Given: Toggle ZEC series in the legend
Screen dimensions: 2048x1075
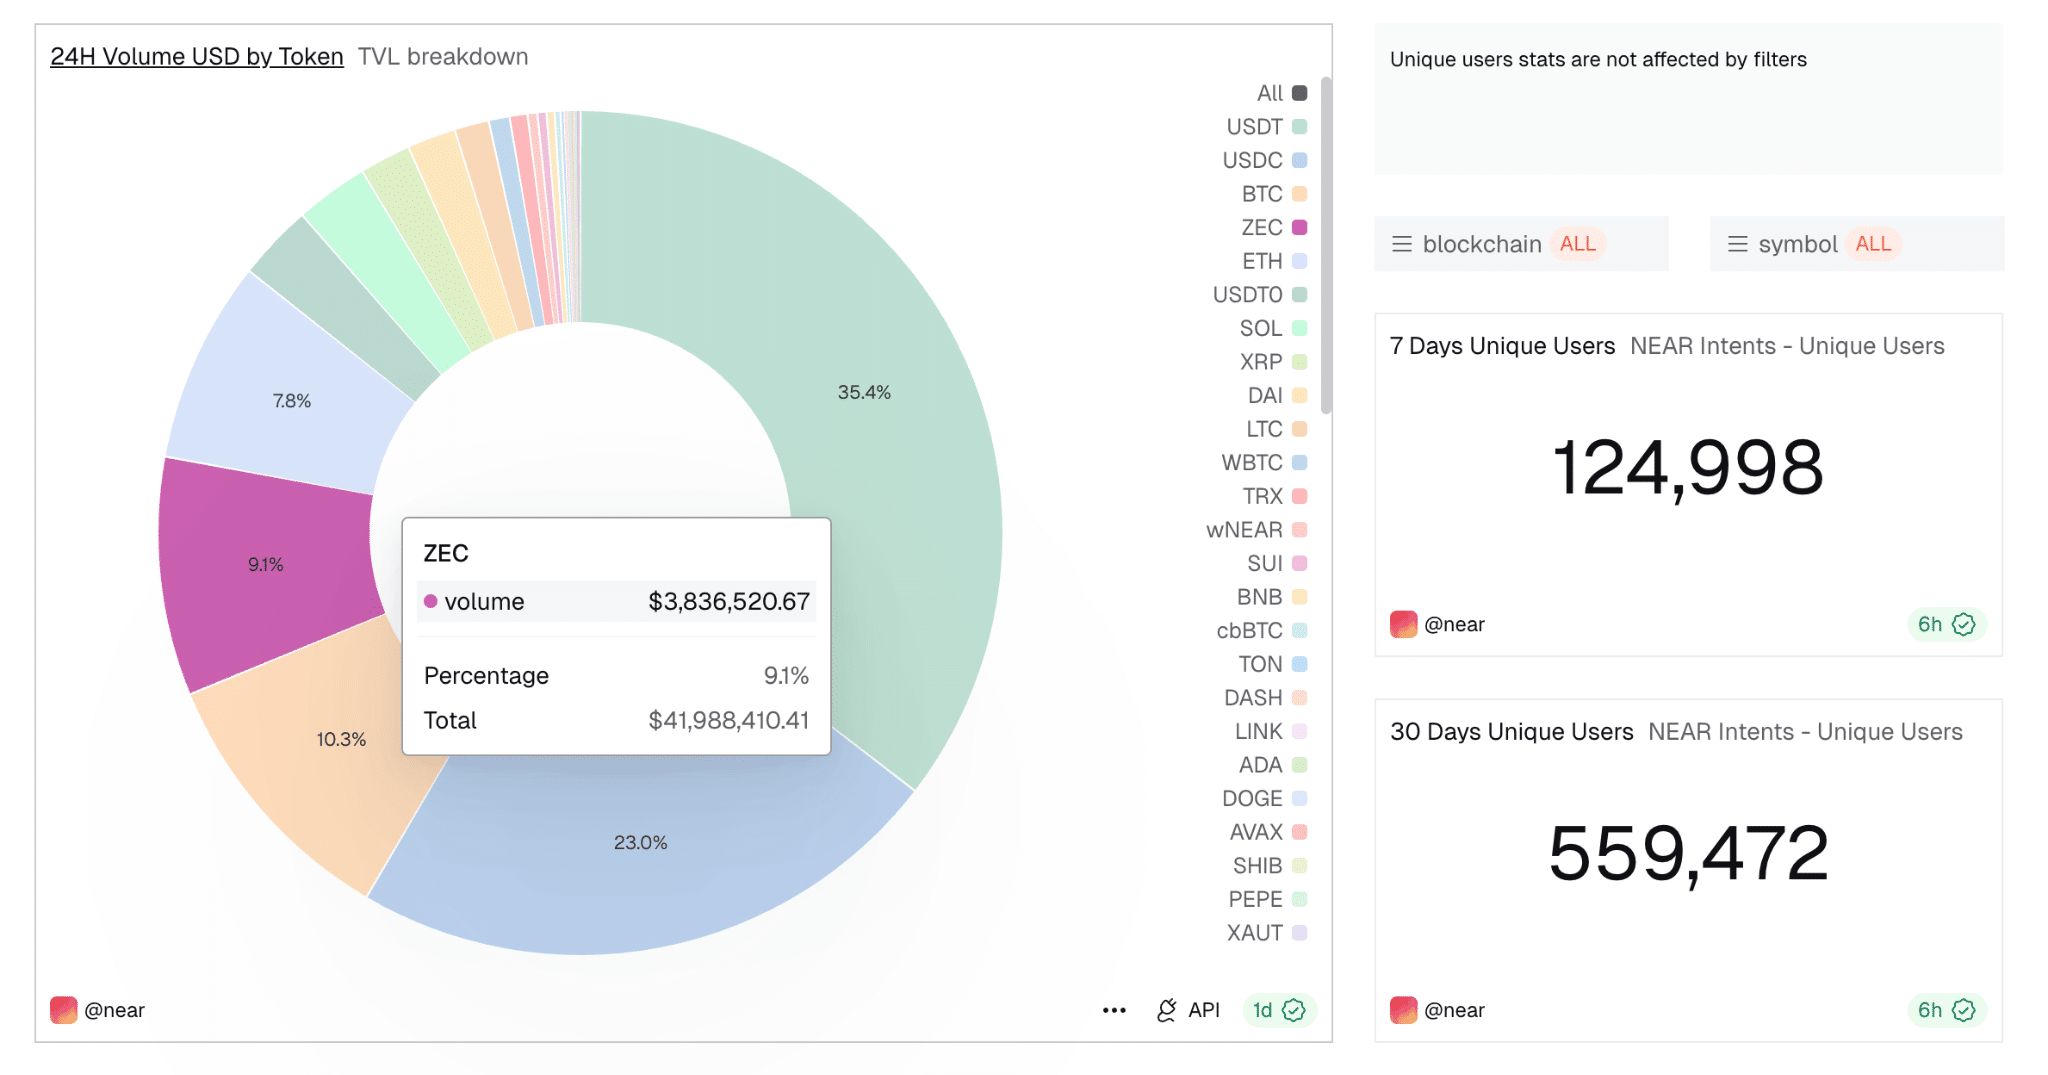Looking at the screenshot, I should (1275, 227).
